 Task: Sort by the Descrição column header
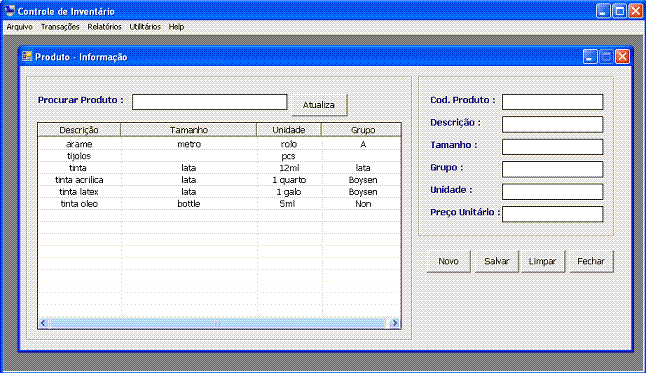click(79, 130)
